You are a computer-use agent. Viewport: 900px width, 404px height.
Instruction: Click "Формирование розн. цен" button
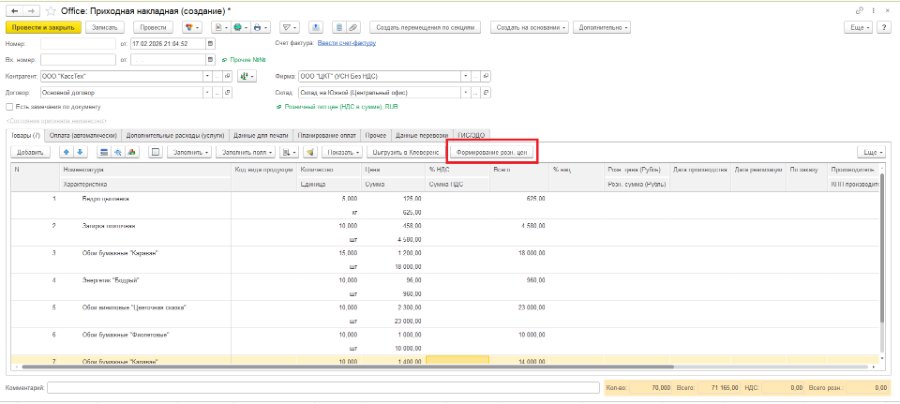pyautogui.click(x=492, y=153)
